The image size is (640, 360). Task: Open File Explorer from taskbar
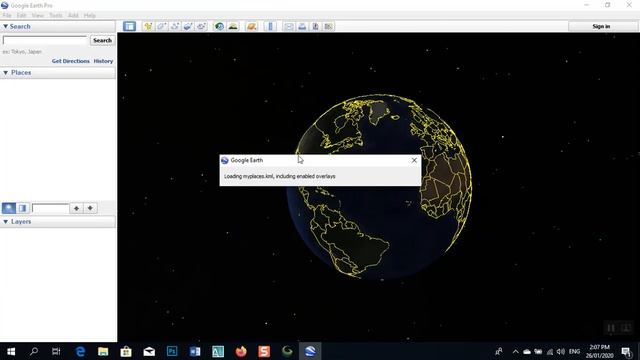click(x=103, y=351)
